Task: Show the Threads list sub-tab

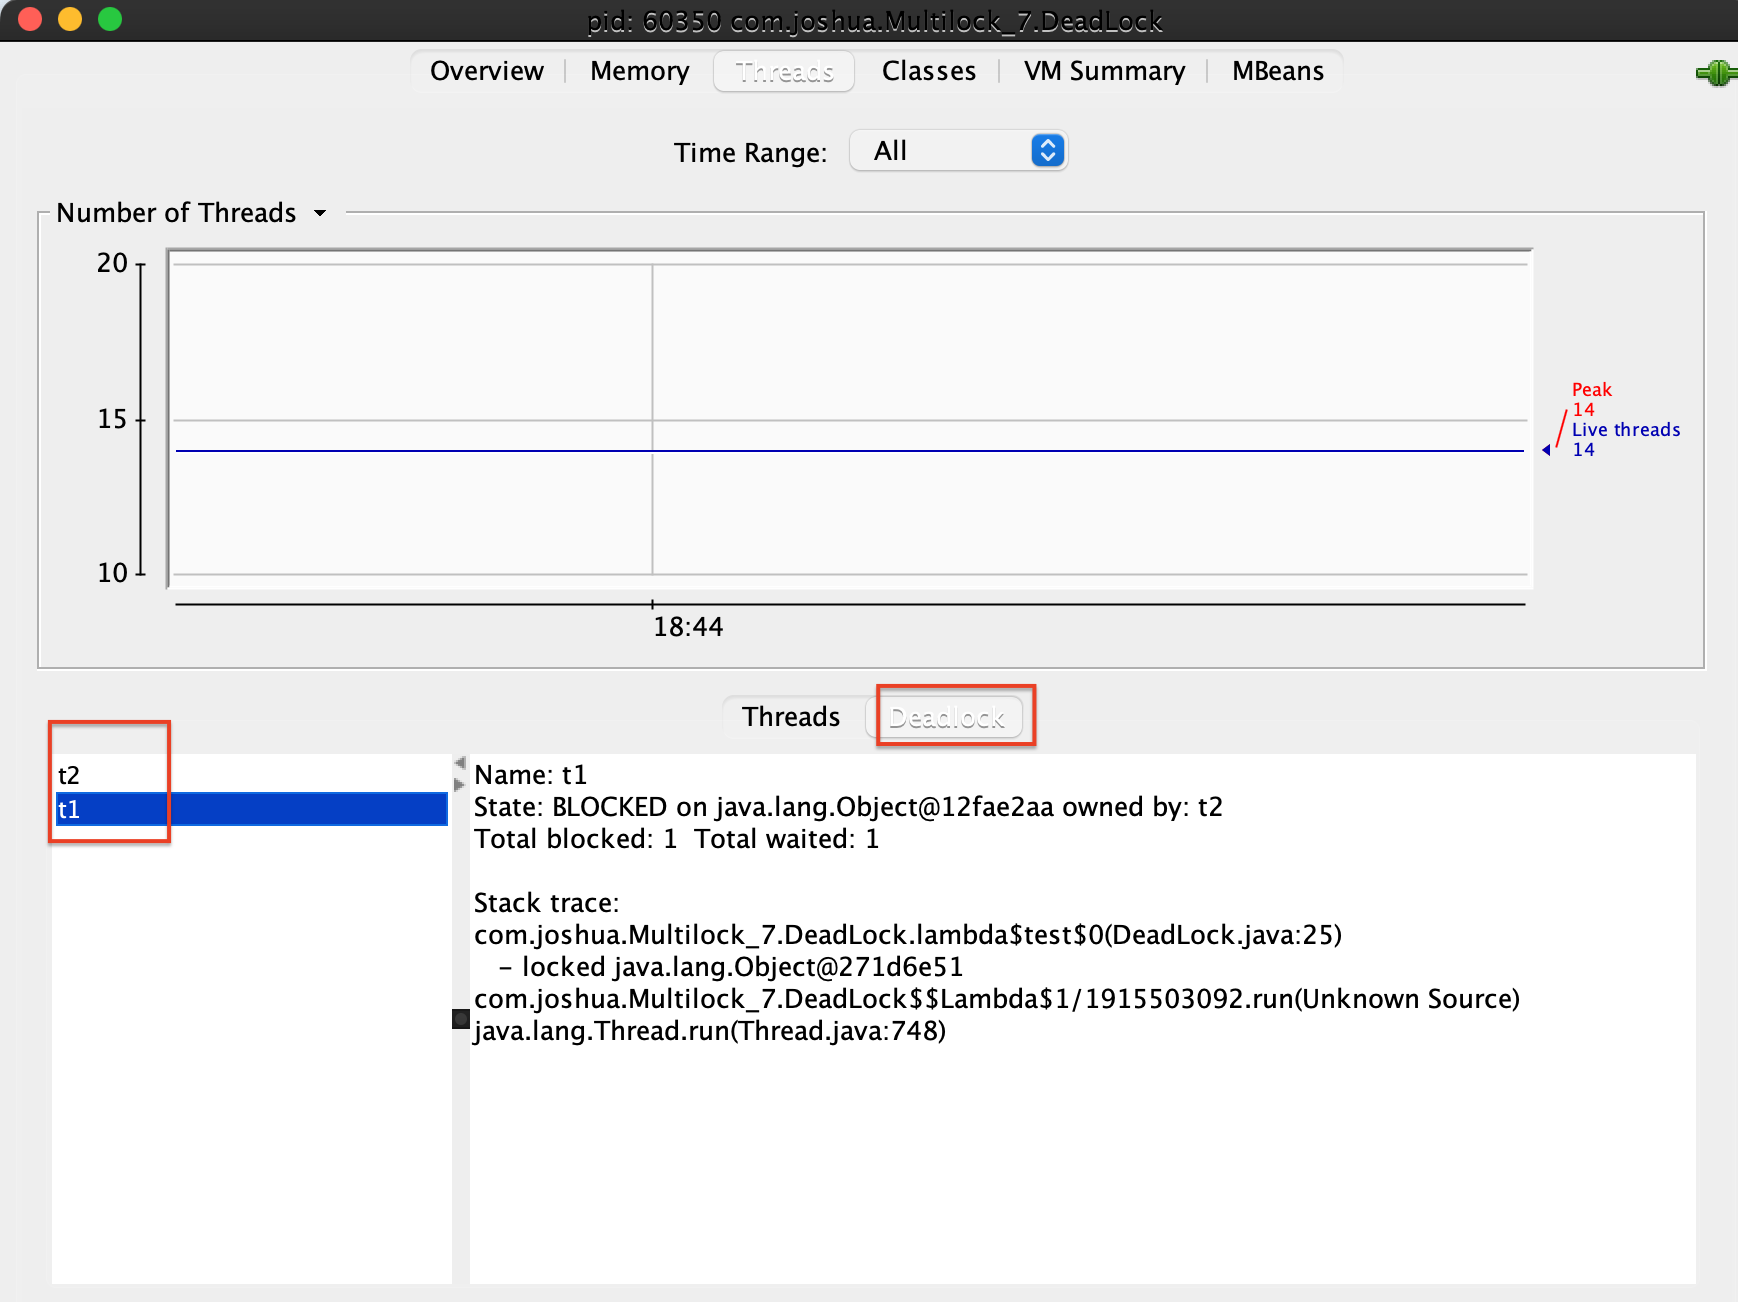Action: 790,717
